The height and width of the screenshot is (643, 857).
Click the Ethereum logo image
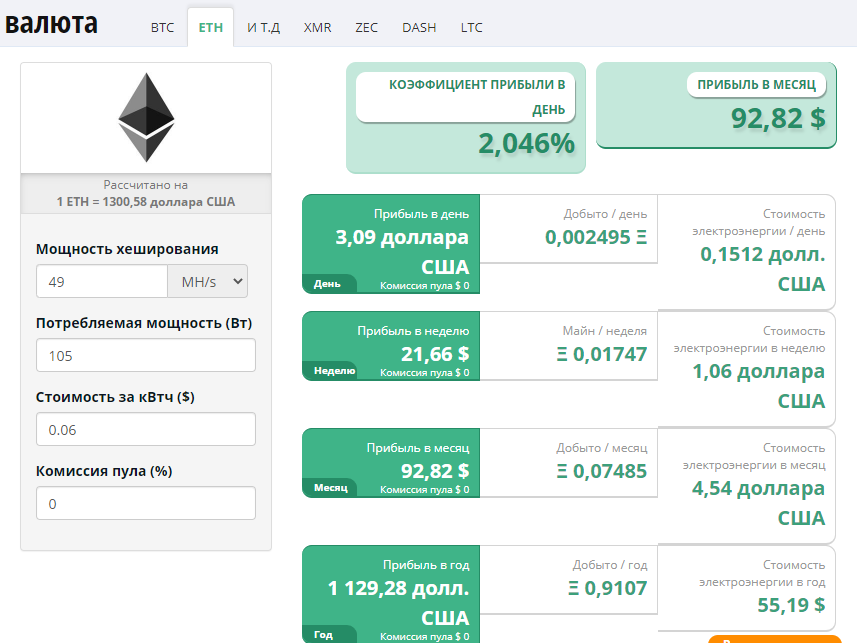(146, 117)
